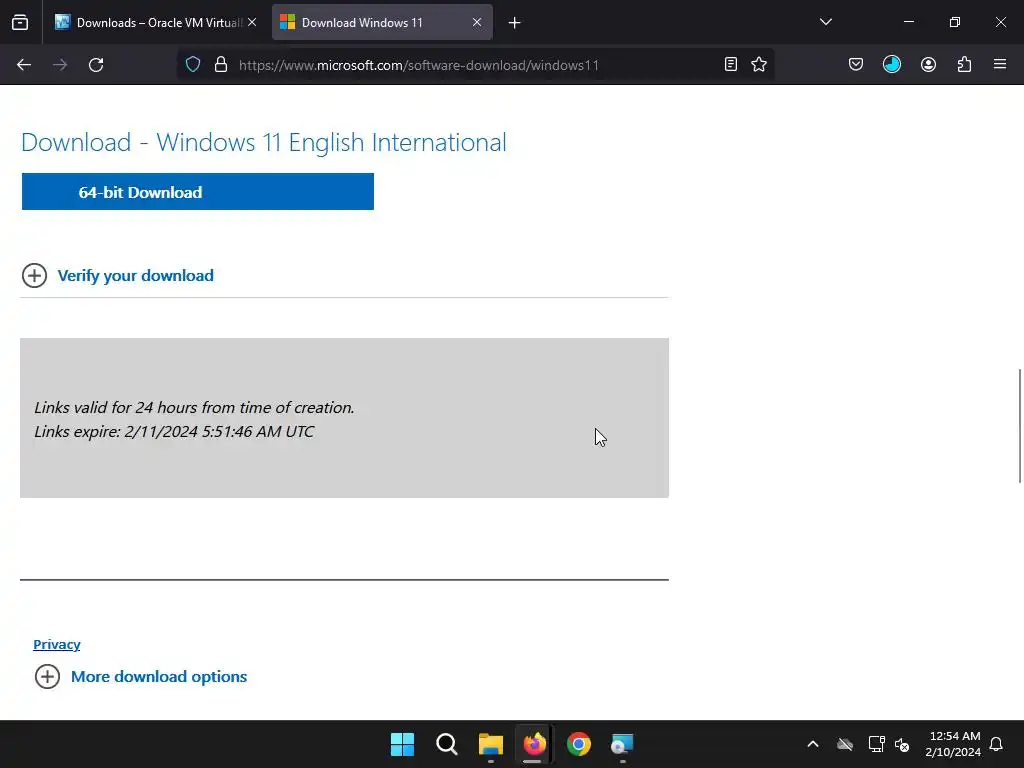Screen dimensions: 1024x768
Task: Click the muted volume tray icon
Action: 902,744
